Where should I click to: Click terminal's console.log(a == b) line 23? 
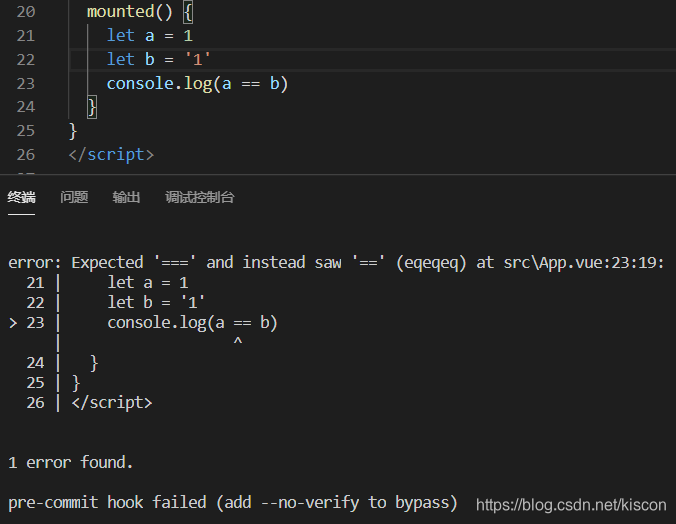[x=192, y=323]
